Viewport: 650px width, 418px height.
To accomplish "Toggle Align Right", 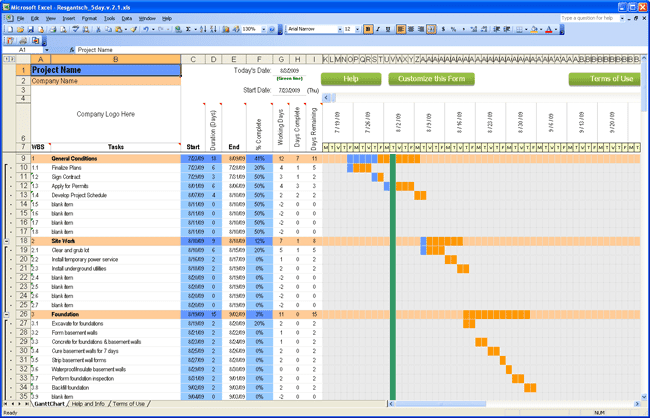I will point(421,29).
